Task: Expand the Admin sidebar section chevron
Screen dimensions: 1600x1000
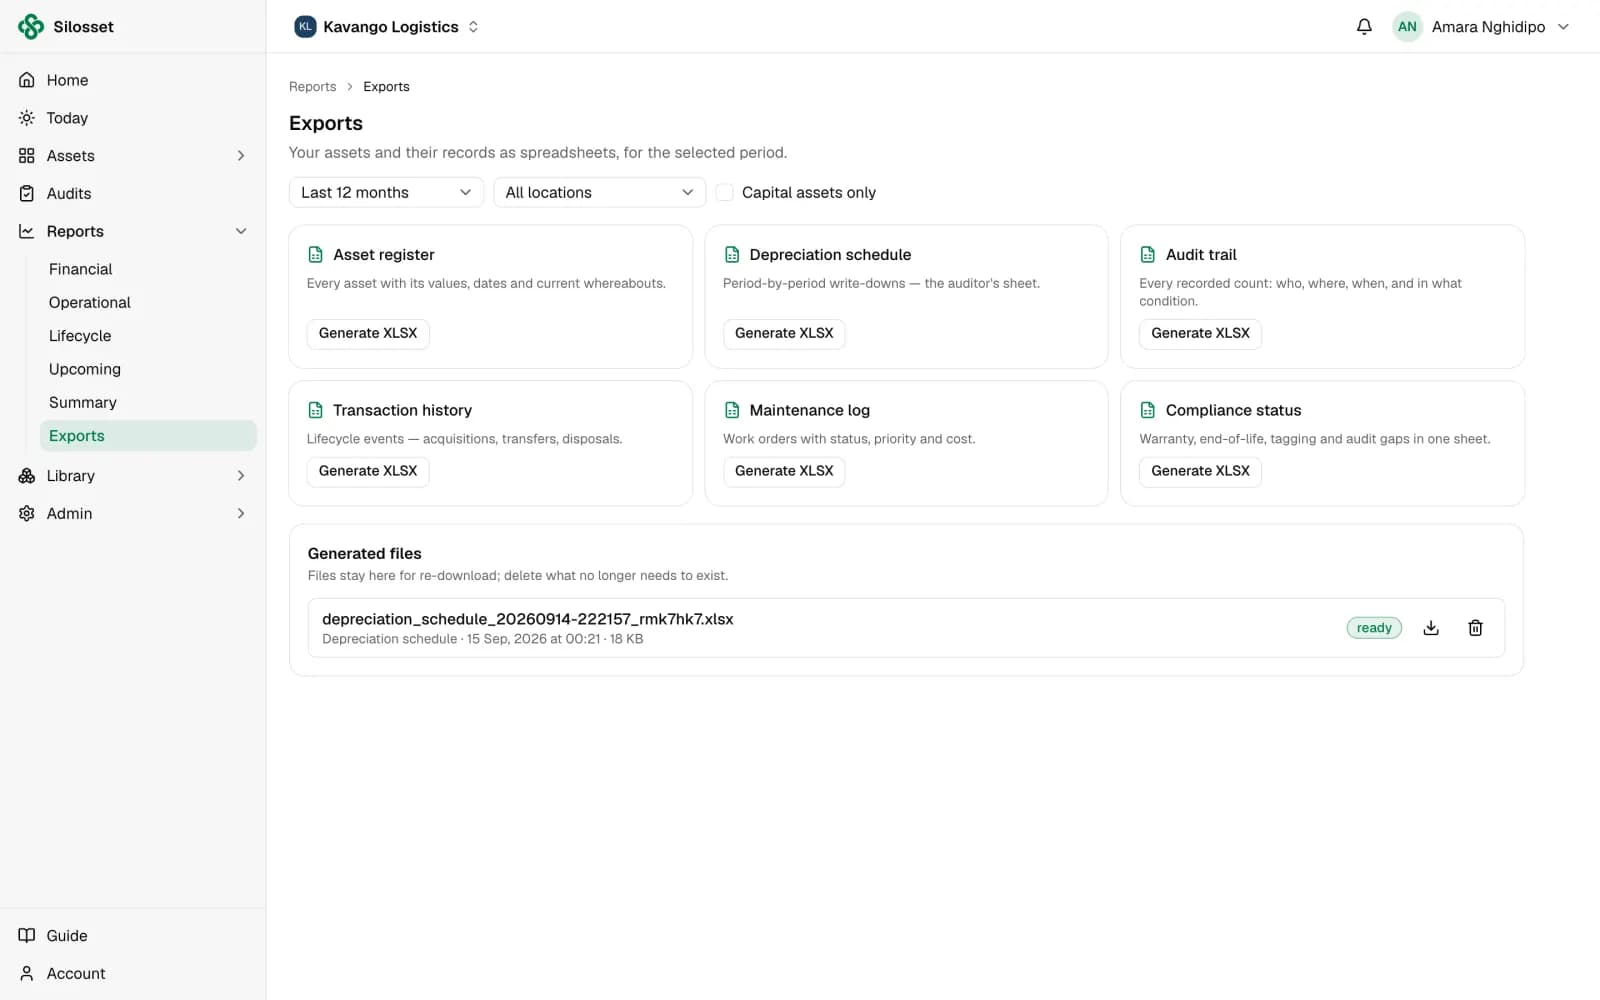Action: [241, 514]
